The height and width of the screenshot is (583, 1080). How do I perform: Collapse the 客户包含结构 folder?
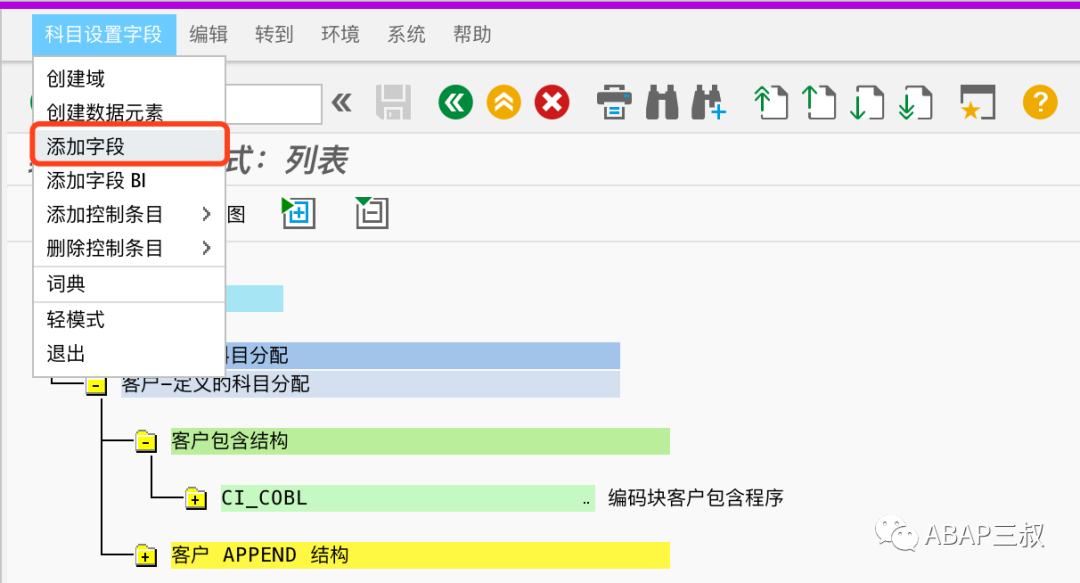pyautogui.click(x=145, y=442)
